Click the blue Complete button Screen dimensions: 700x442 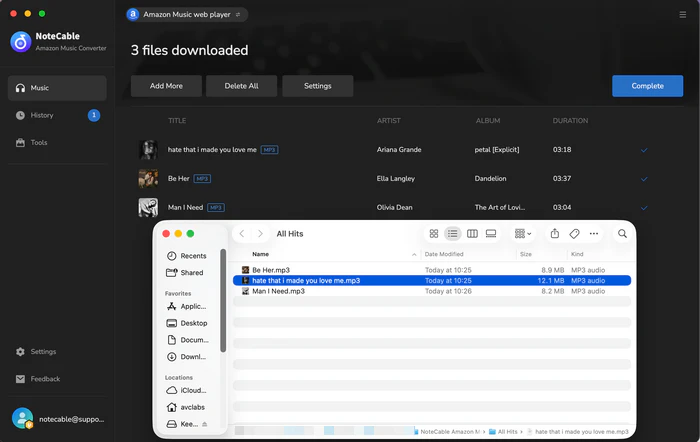[x=647, y=86]
